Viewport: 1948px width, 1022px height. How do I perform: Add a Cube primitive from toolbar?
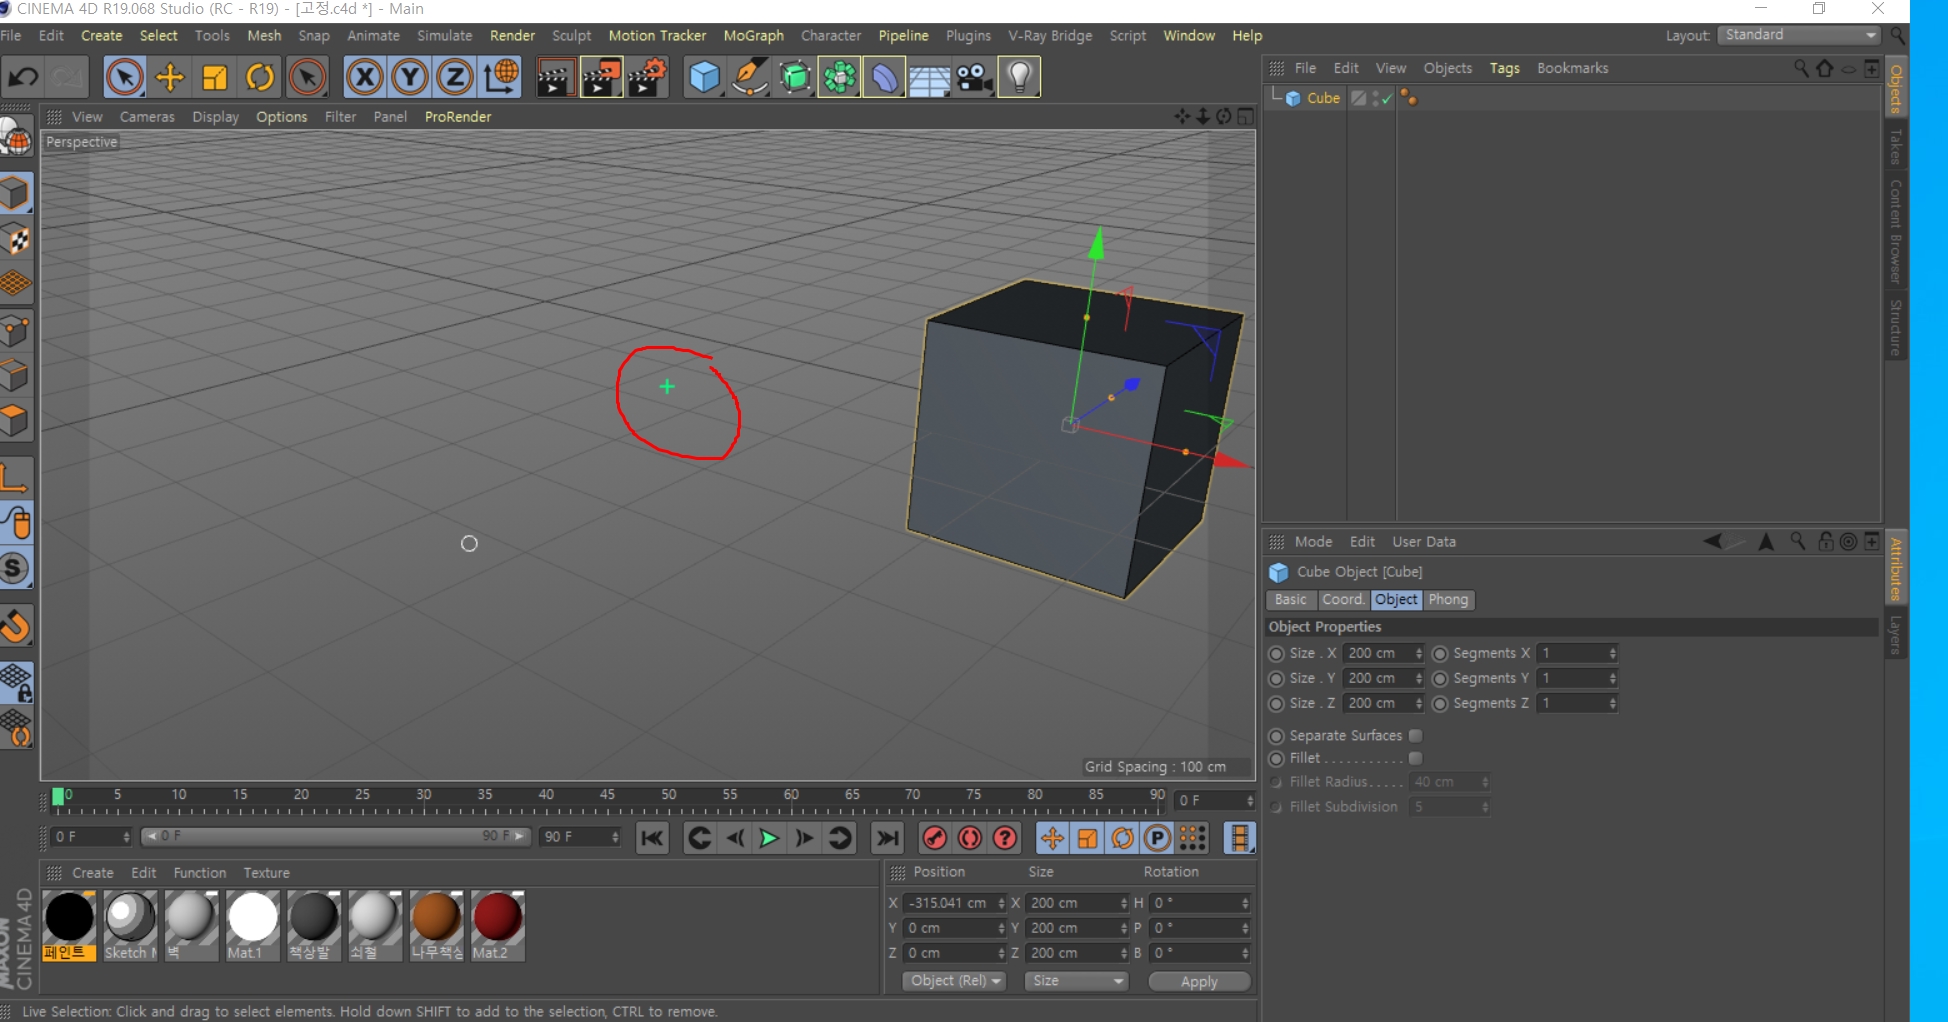(704, 78)
